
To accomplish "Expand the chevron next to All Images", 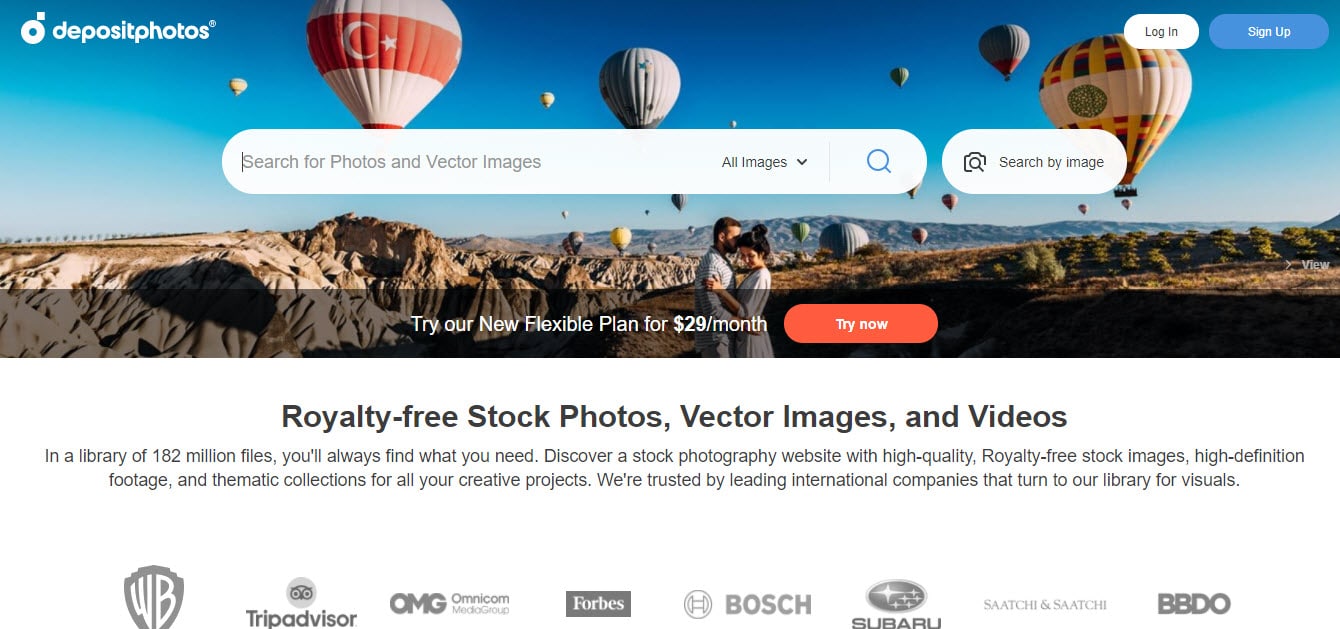I will point(801,162).
